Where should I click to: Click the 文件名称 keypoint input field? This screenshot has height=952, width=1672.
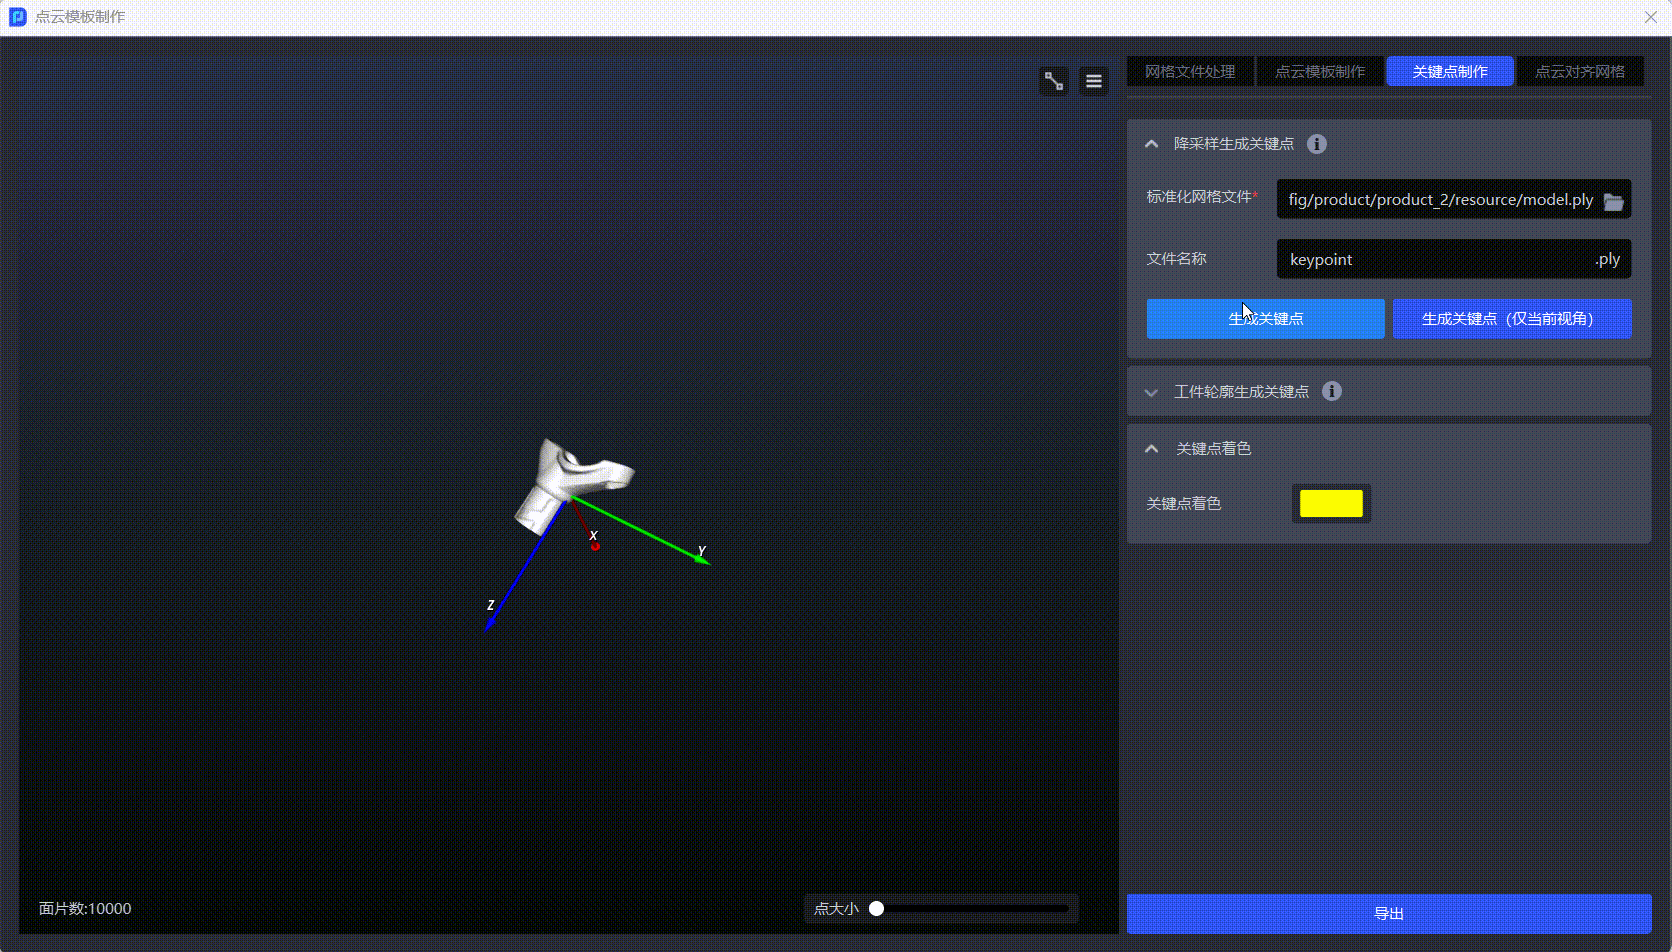pyautogui.click(x=1435, y=260)
